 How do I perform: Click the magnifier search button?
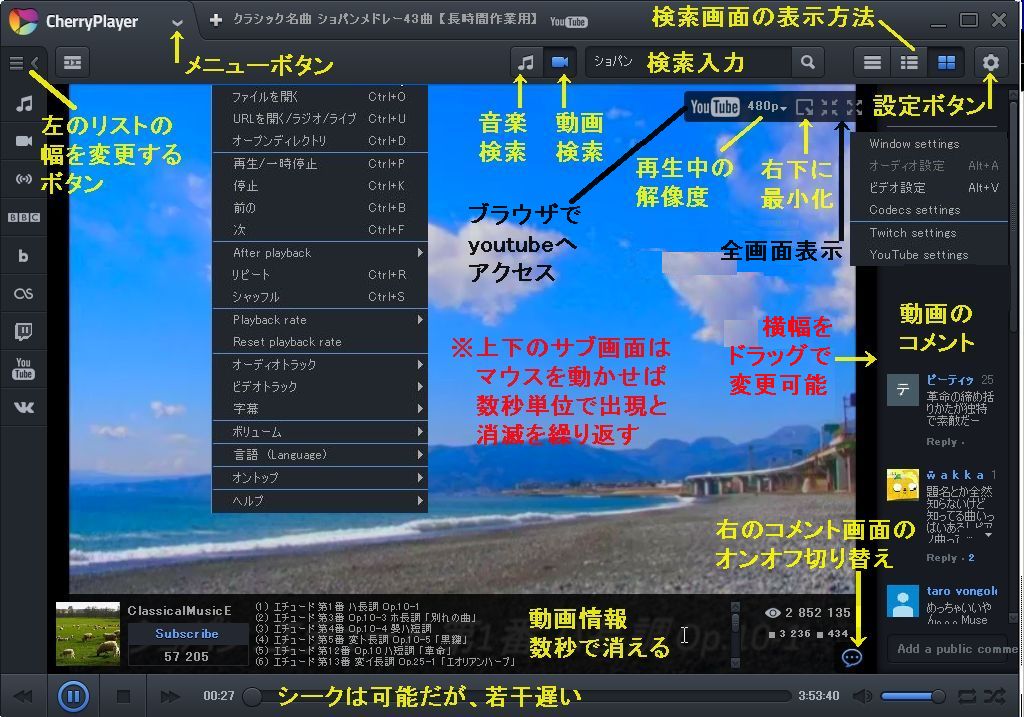point(808,63)
